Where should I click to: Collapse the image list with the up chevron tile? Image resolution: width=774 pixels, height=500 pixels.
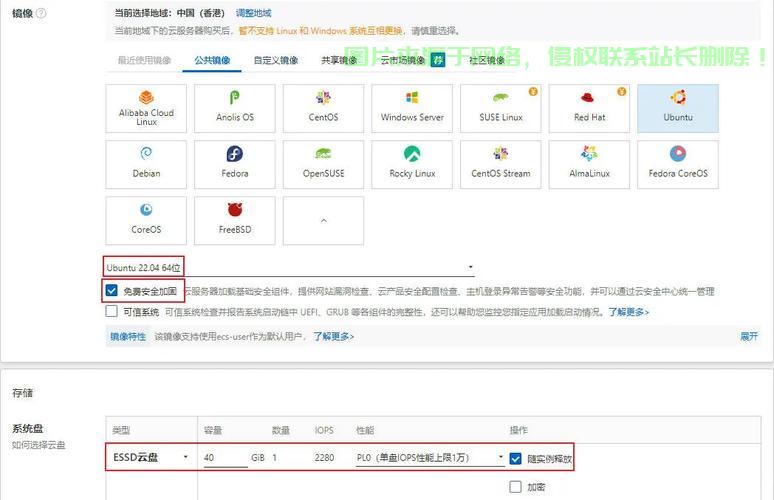click(x=323, y=221)
